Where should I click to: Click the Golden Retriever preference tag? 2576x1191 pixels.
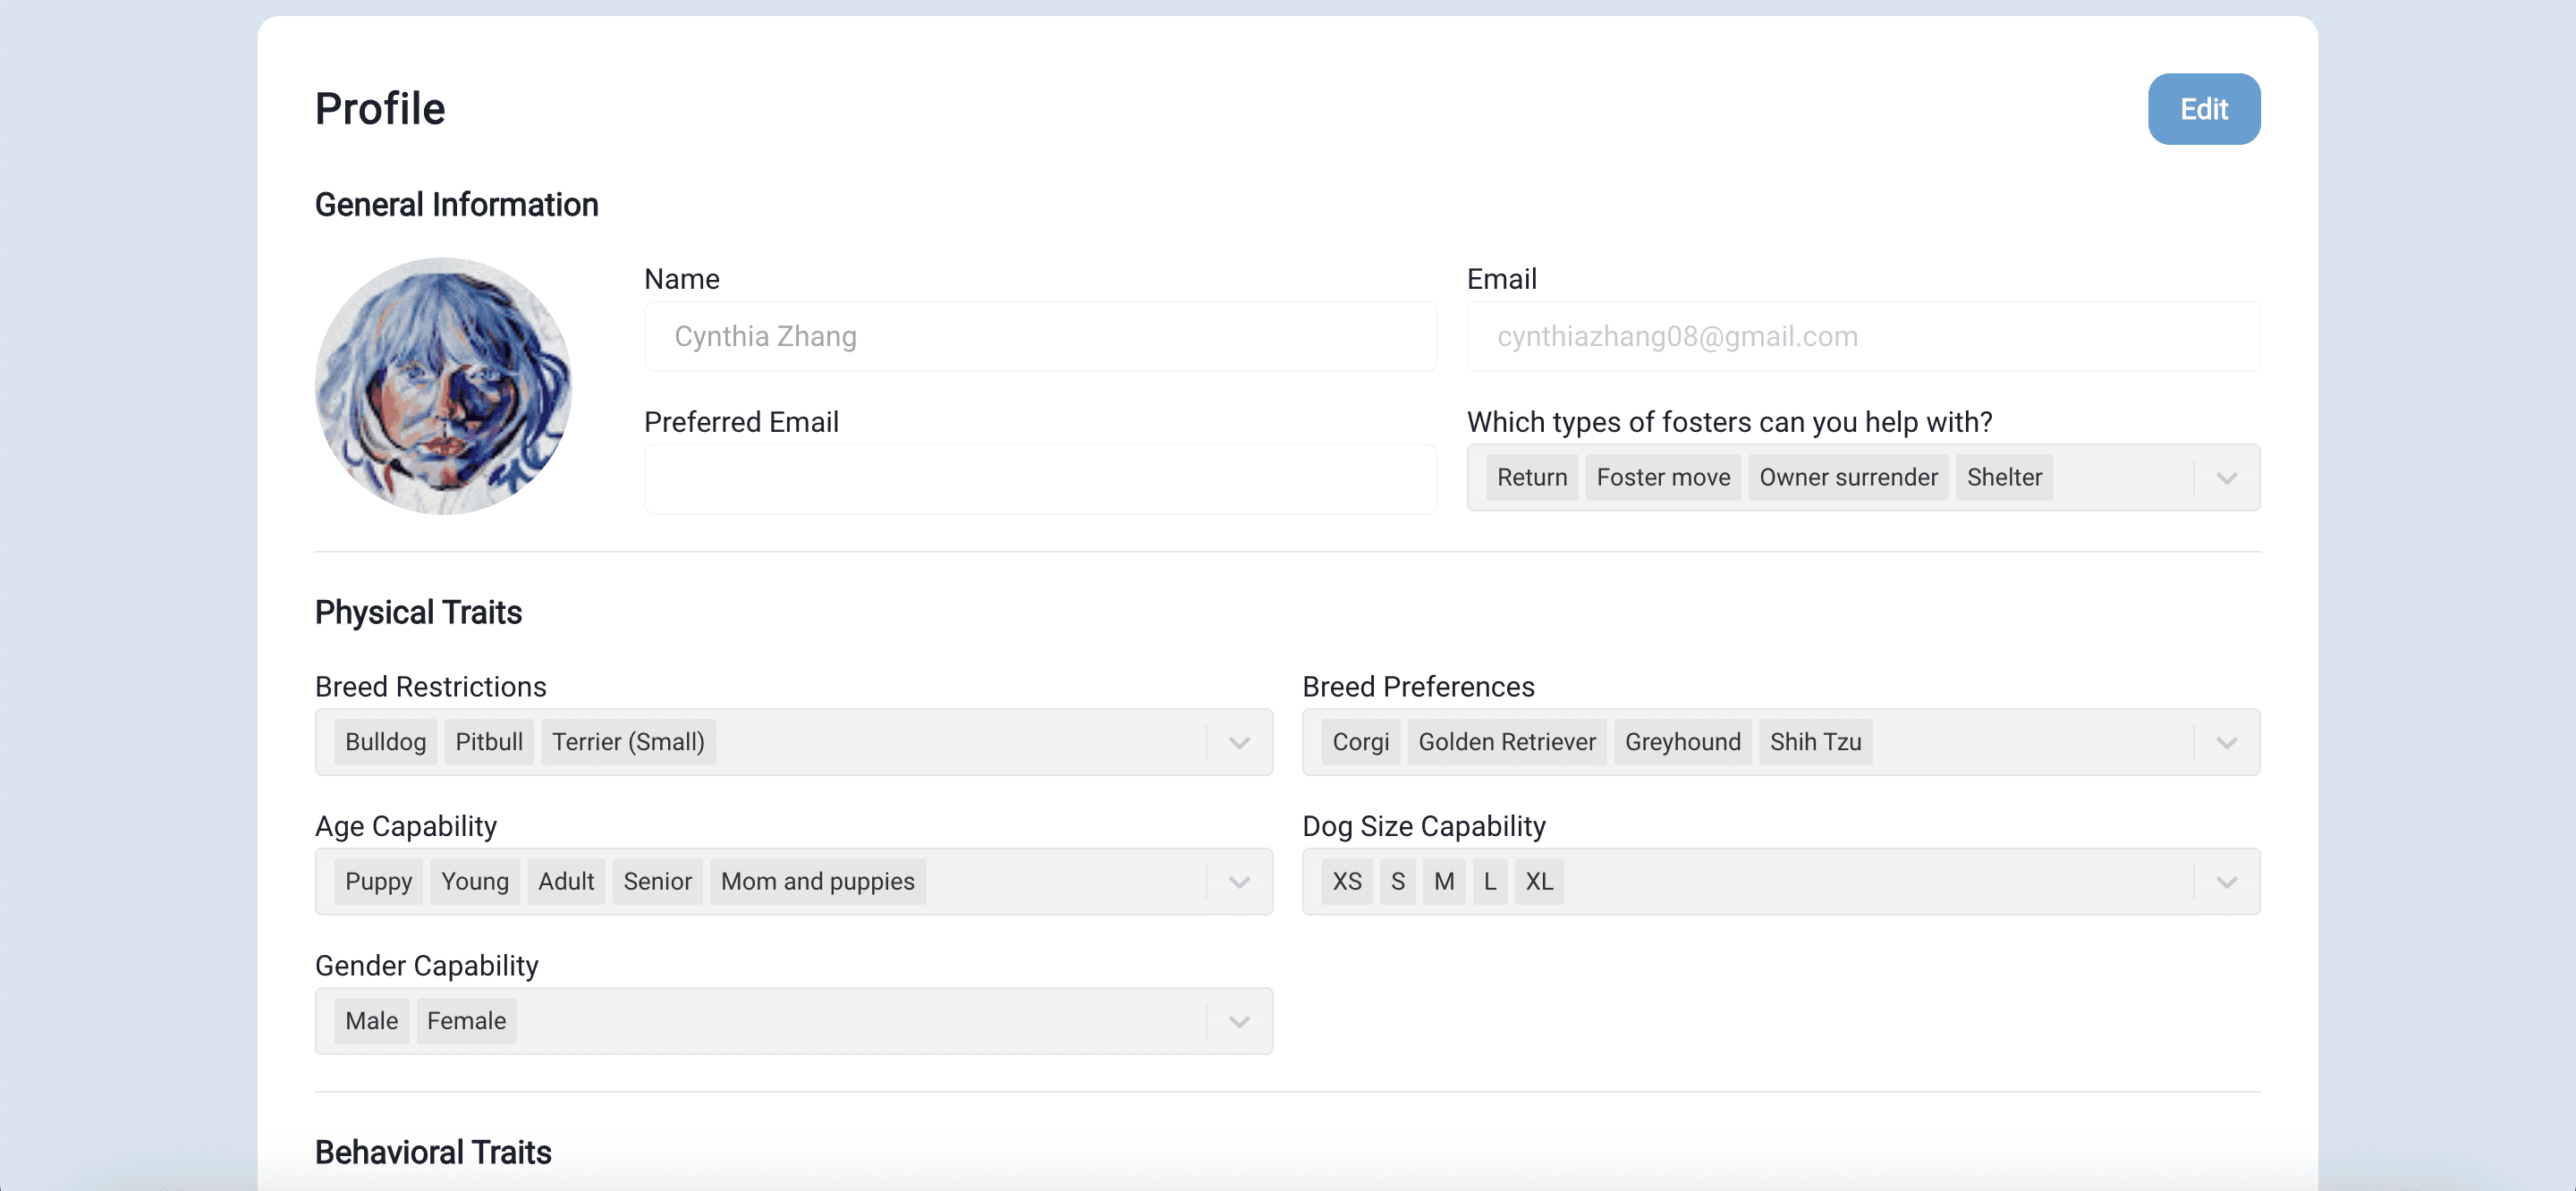point(1506,742)
